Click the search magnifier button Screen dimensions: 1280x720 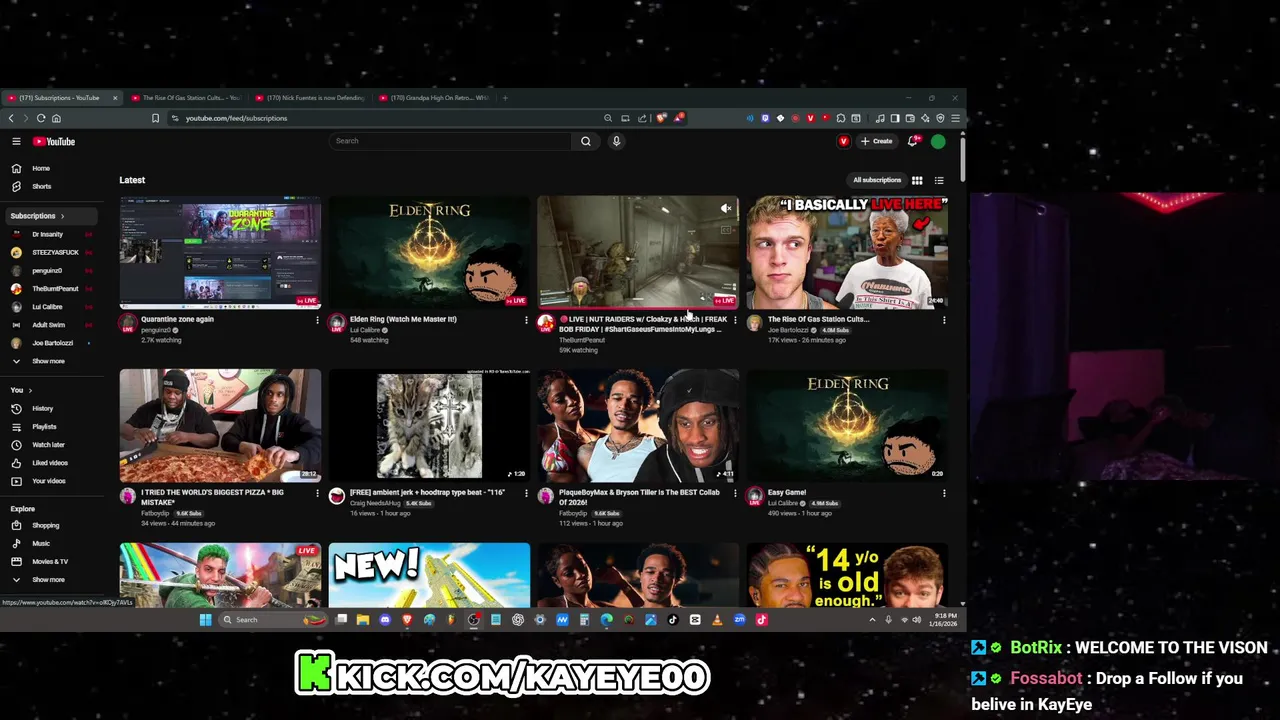[x=586, y=141]
